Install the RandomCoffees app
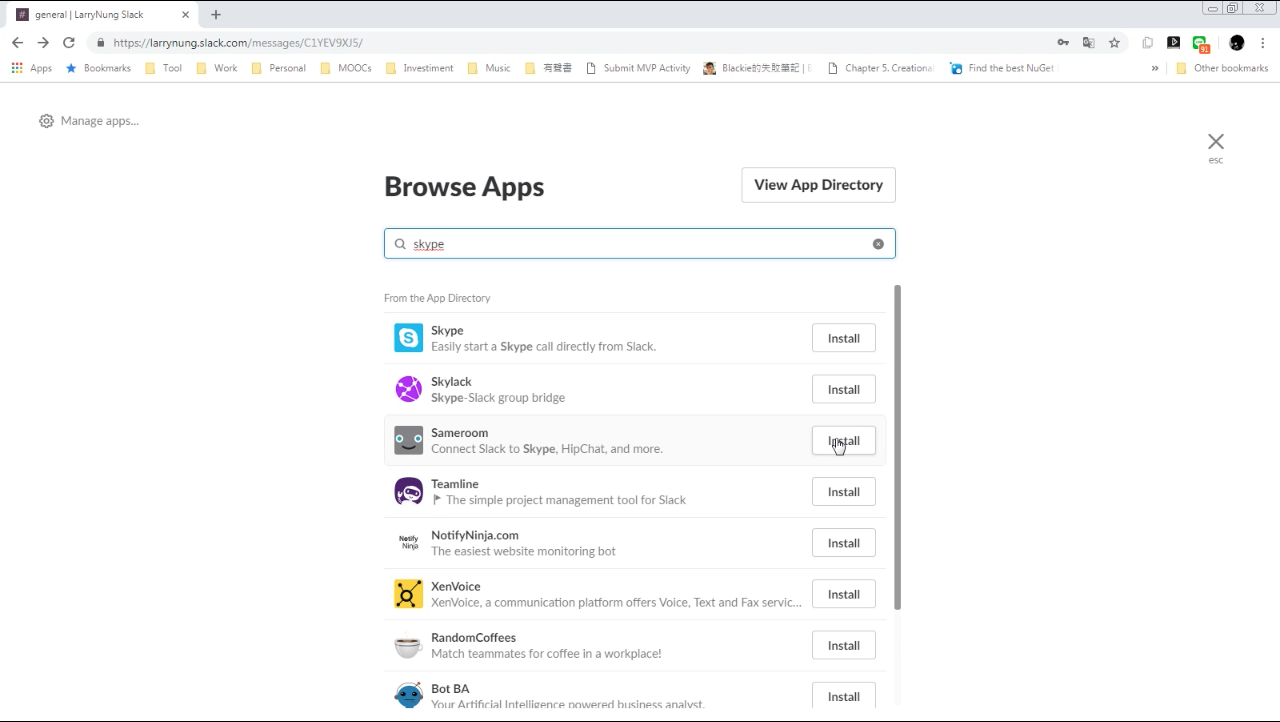Viewport: 1280px width, 722px height. point(843,645)
